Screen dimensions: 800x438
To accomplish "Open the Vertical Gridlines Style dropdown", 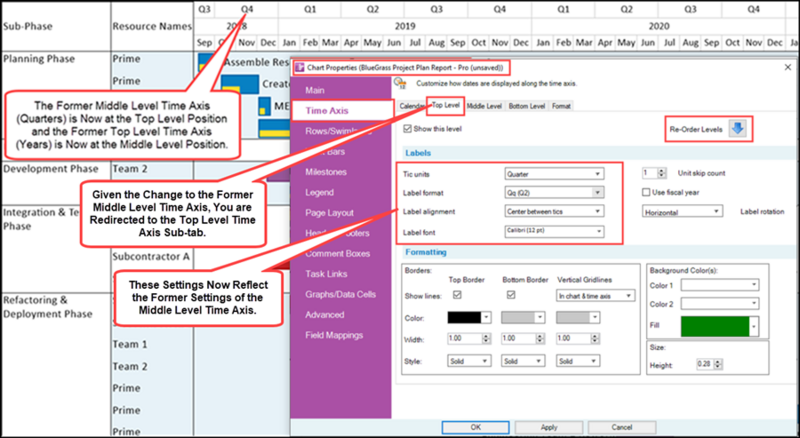I will click(x=578, y=361).
